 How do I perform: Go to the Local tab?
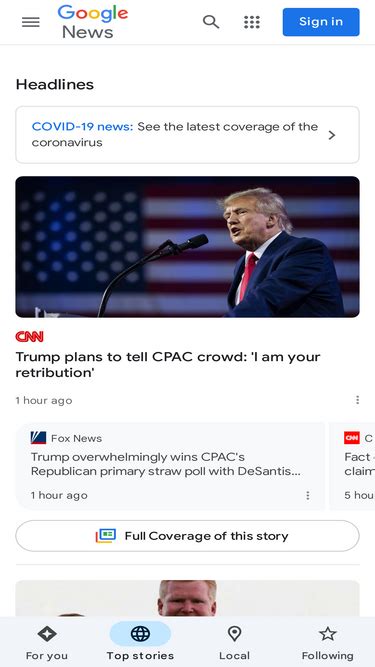click(x=234, y=642)
